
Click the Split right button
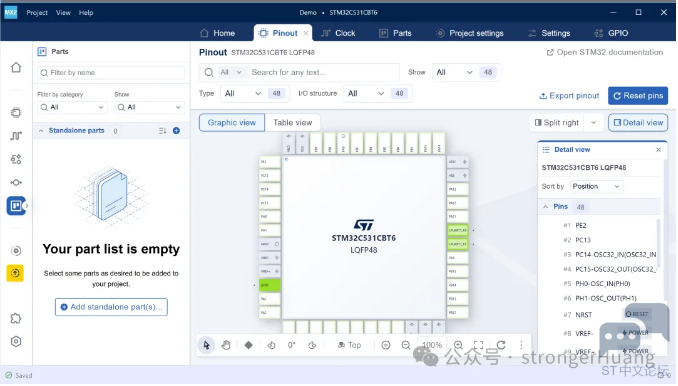click(x=557, y=123)
